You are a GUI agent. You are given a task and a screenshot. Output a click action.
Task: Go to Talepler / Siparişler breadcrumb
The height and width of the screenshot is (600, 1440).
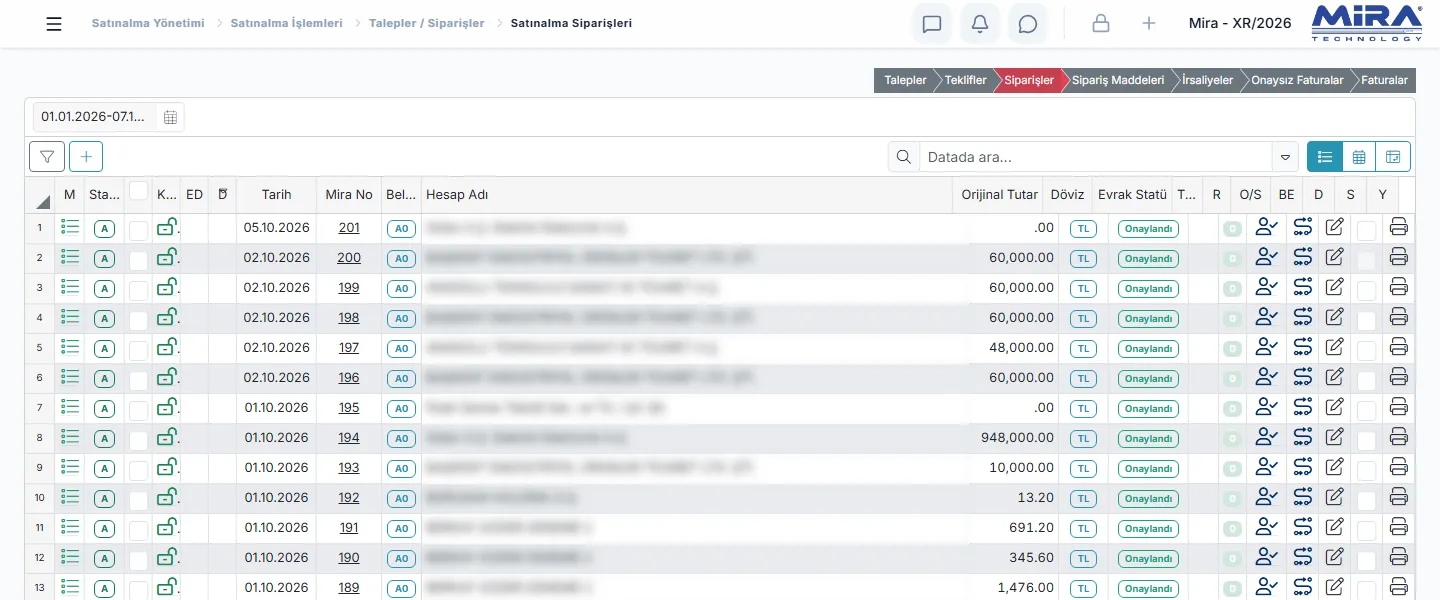[x=426, y=23]
